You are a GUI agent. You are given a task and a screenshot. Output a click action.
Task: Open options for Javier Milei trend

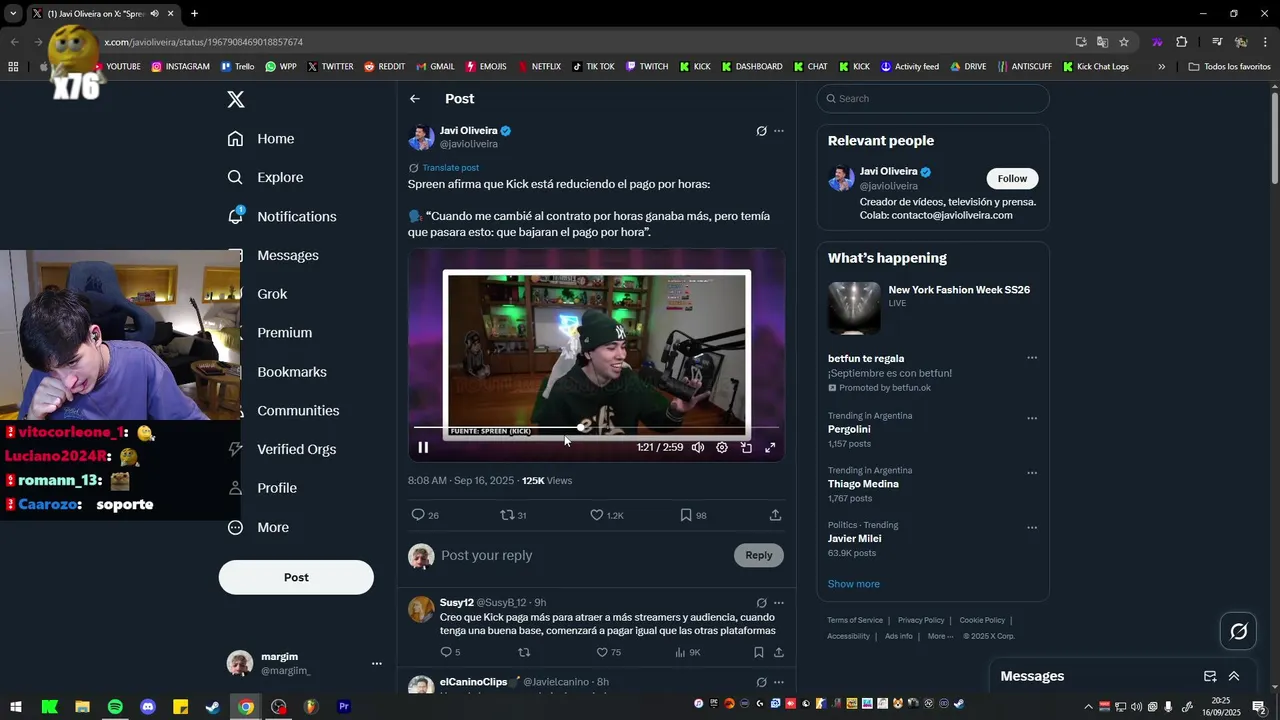point(1032,528)
